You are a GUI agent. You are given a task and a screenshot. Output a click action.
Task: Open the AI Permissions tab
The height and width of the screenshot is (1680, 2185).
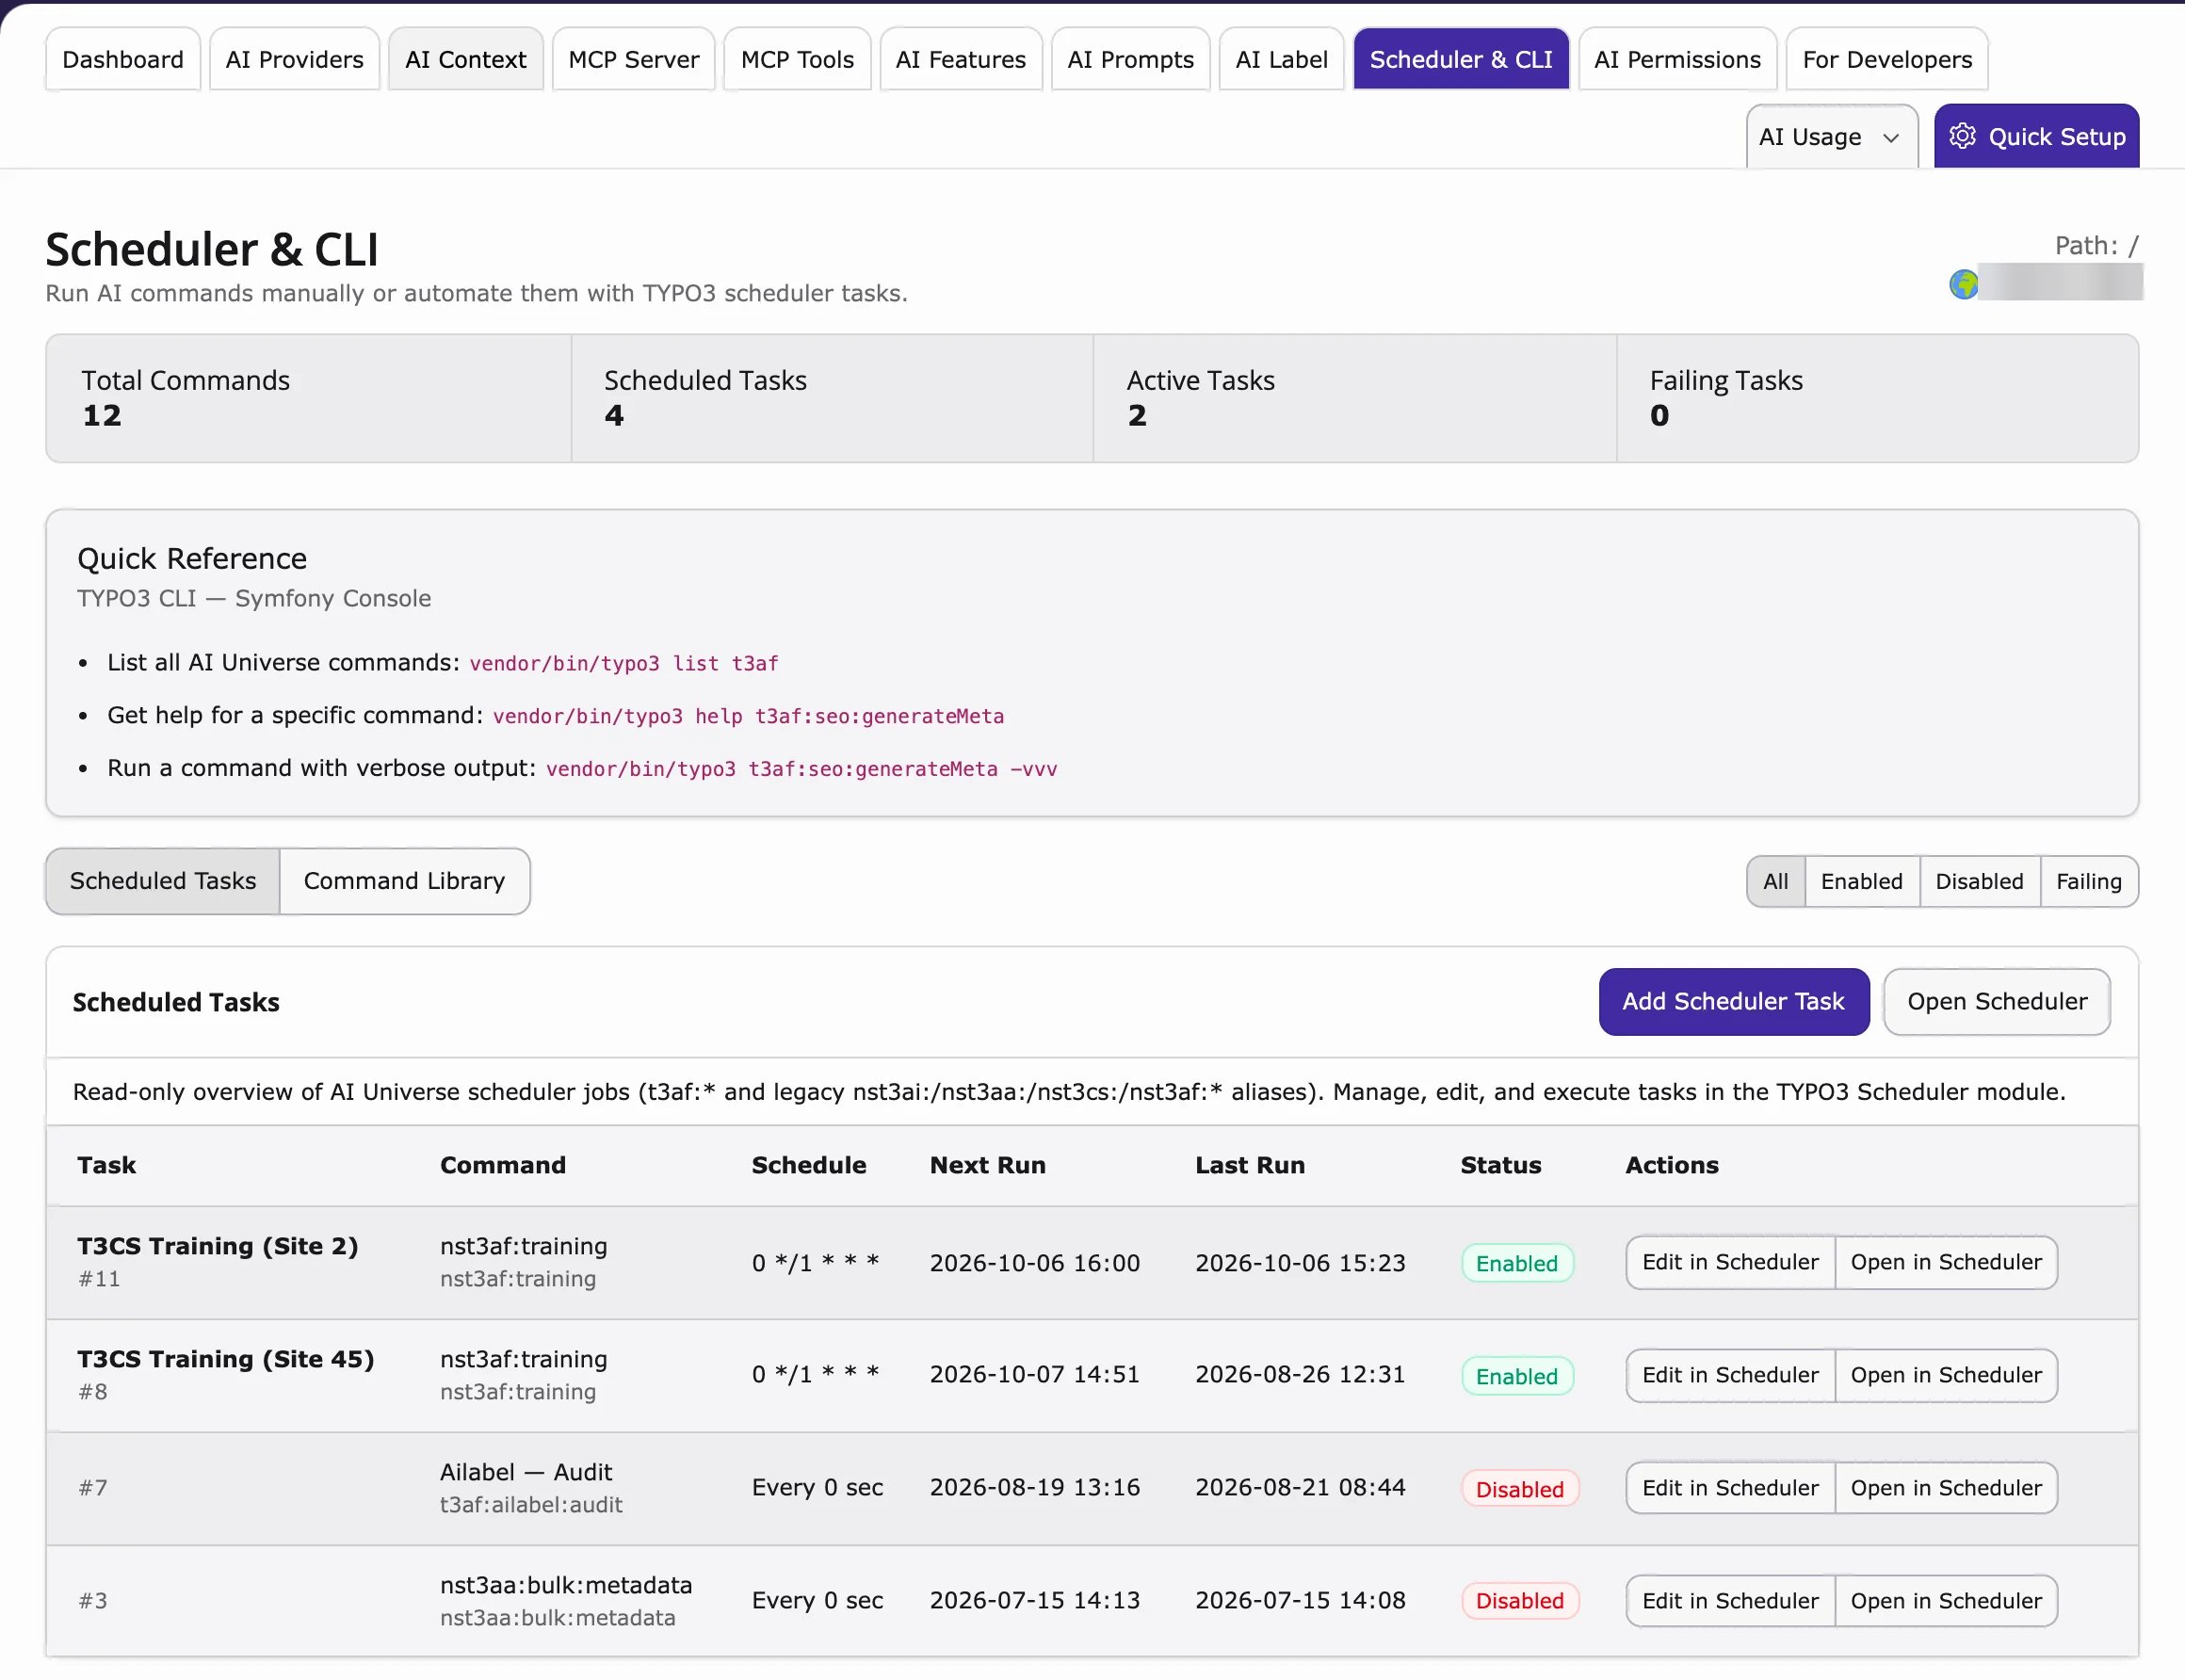point(1677,59)
